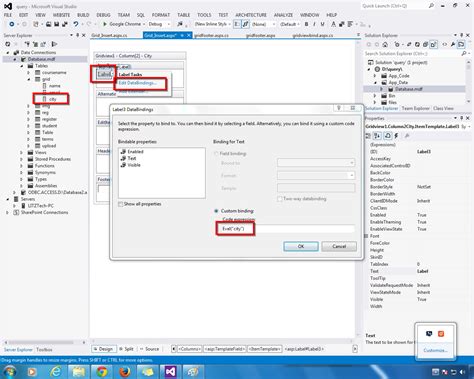Expand the Stored Procedures node
Viewport: 474px width, 379px height.
(x=22, y=159)
